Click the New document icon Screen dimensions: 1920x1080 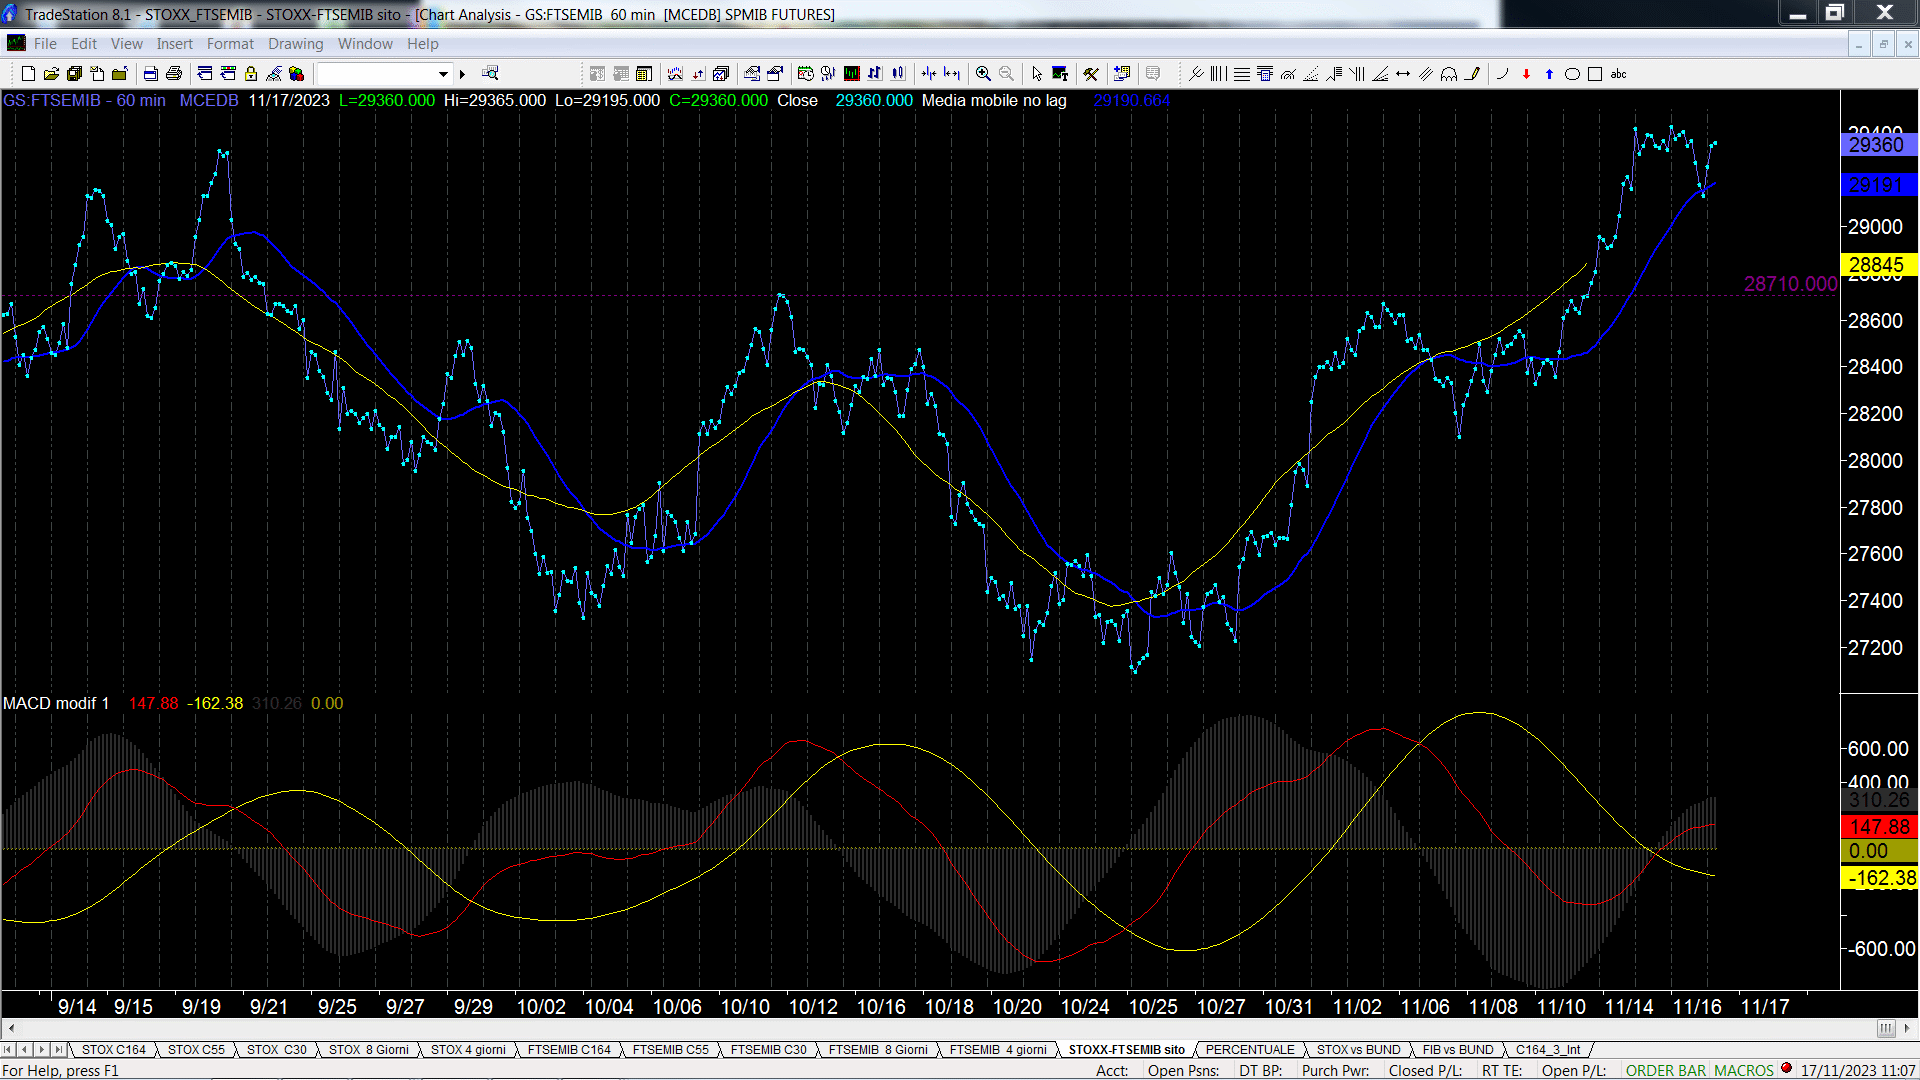28,73
